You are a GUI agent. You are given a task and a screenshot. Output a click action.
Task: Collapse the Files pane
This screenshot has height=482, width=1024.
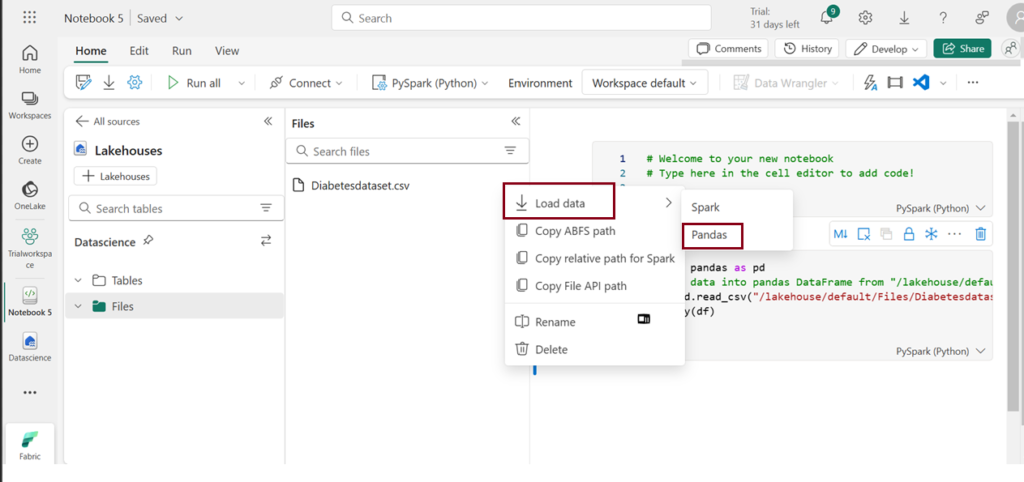[x=516, y=122]
